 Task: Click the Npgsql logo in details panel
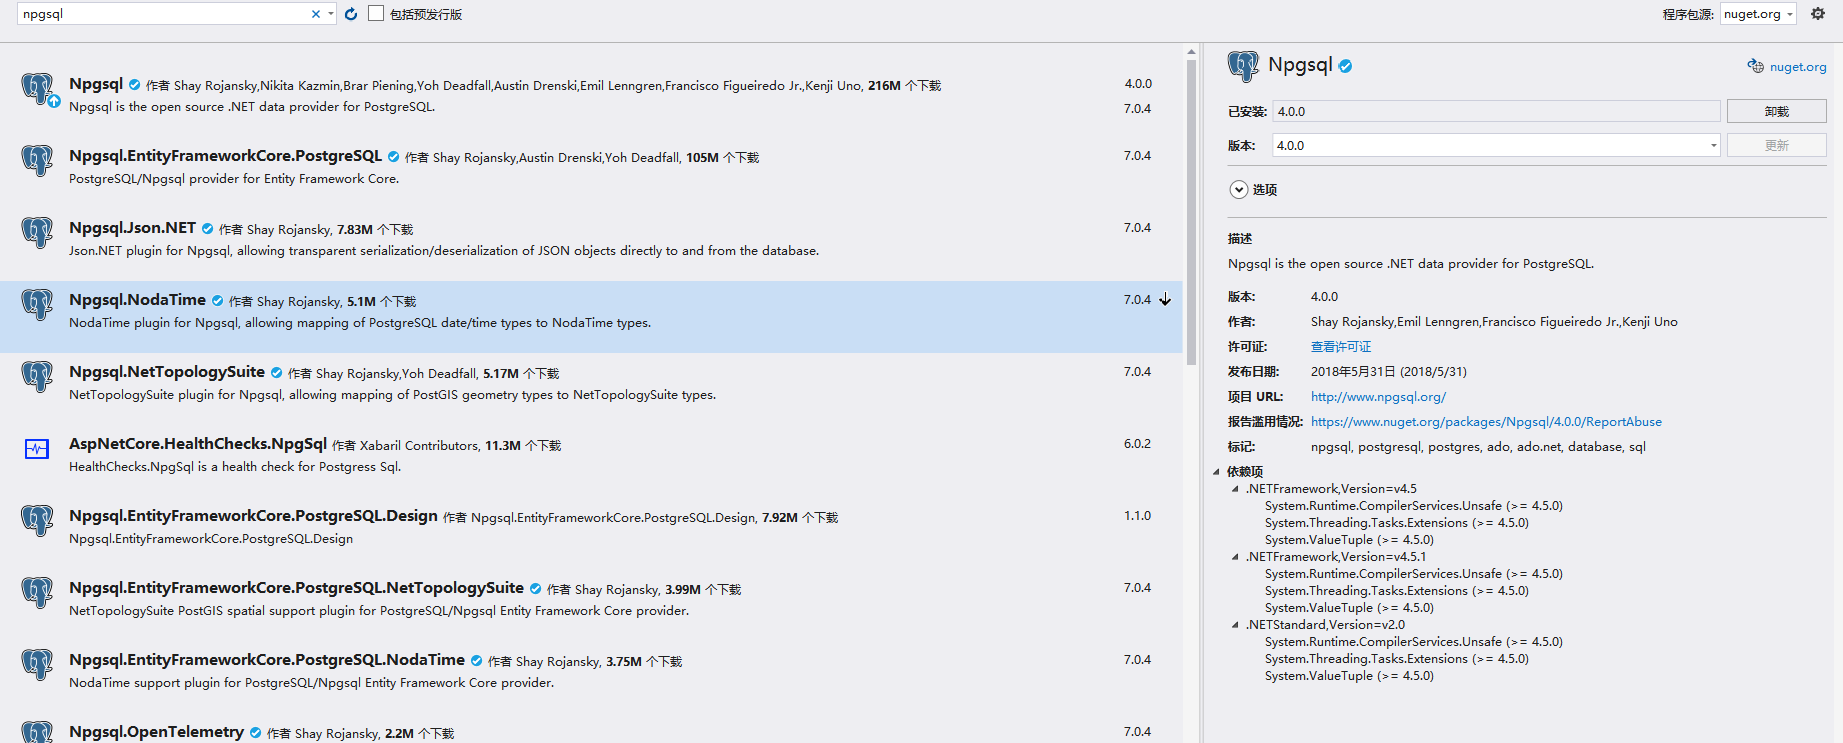(1243, 66)
